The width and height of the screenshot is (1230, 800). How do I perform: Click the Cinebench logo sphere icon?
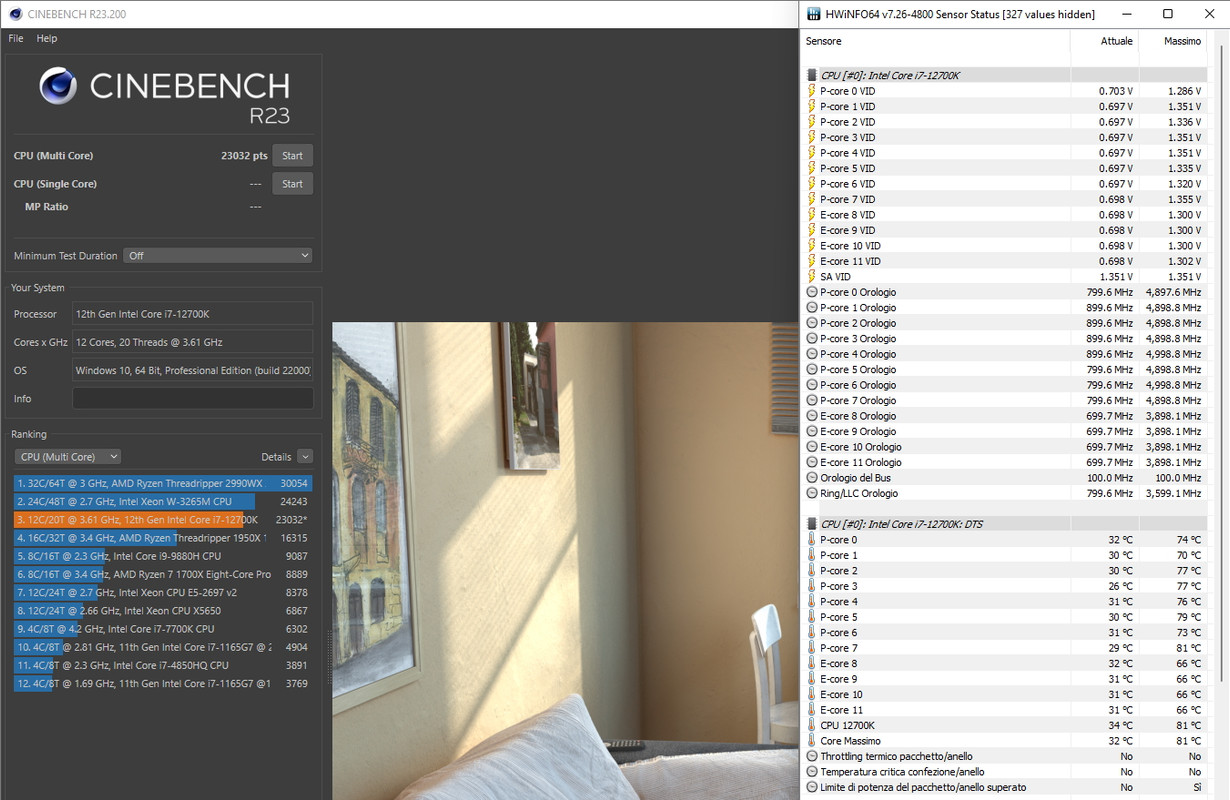[58, 86]
